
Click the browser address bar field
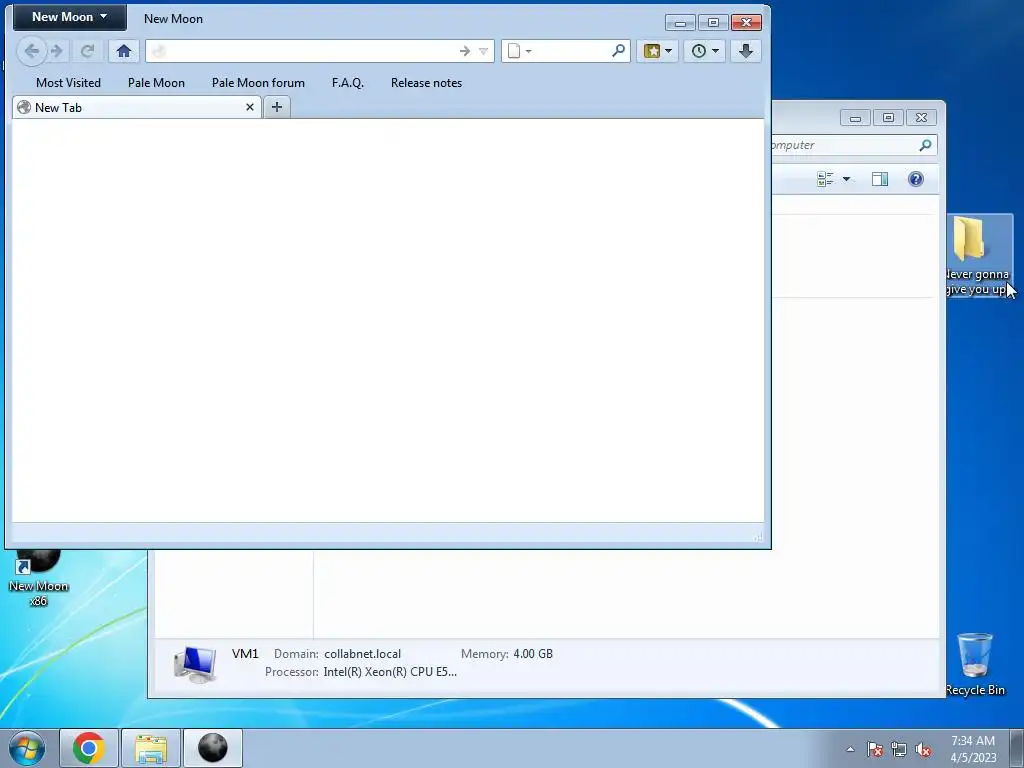[319, 51]
